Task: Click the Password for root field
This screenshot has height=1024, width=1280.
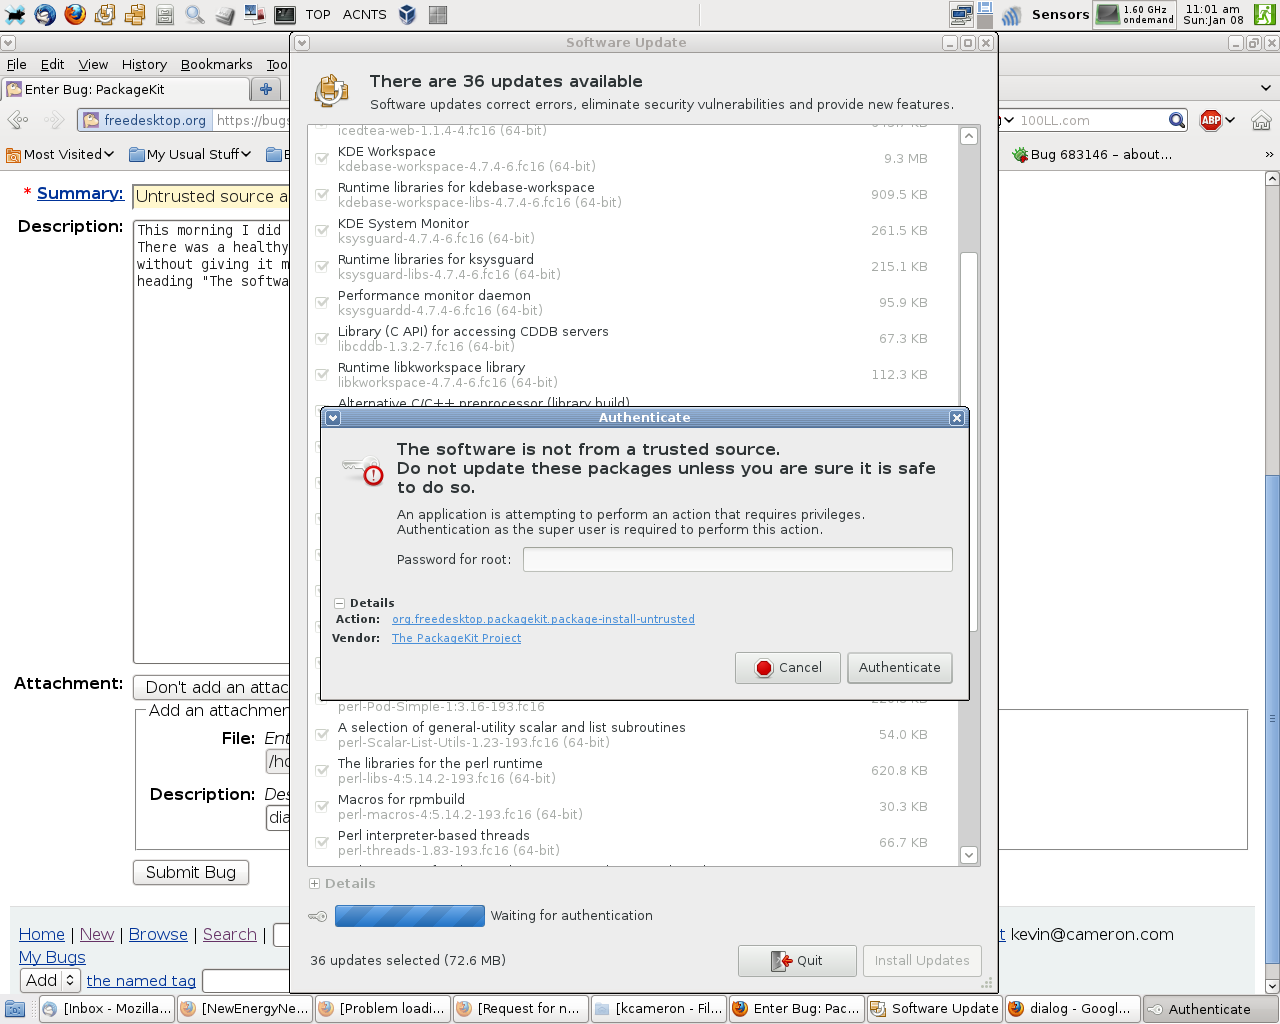Action: click(x=737, y=559)
